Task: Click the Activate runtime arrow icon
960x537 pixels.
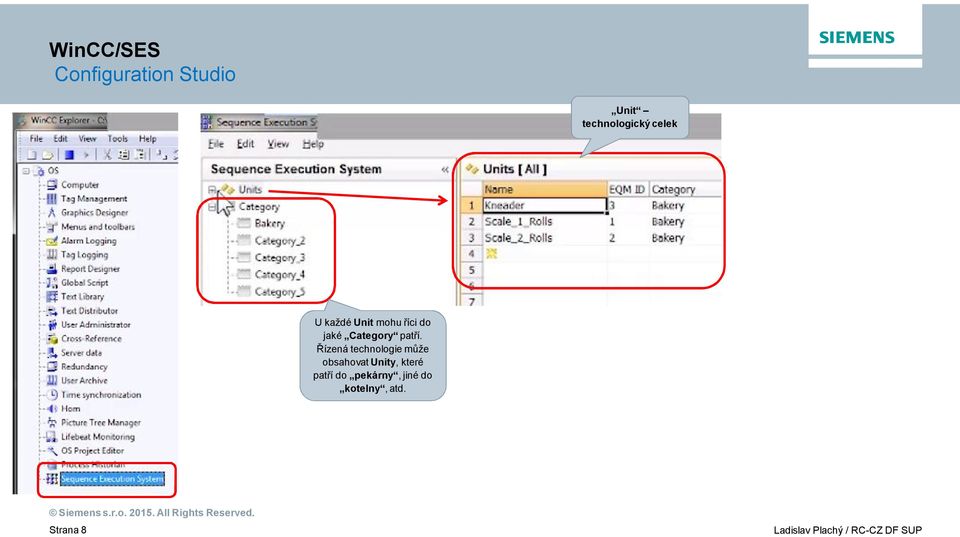Action: tap(86, 155)
